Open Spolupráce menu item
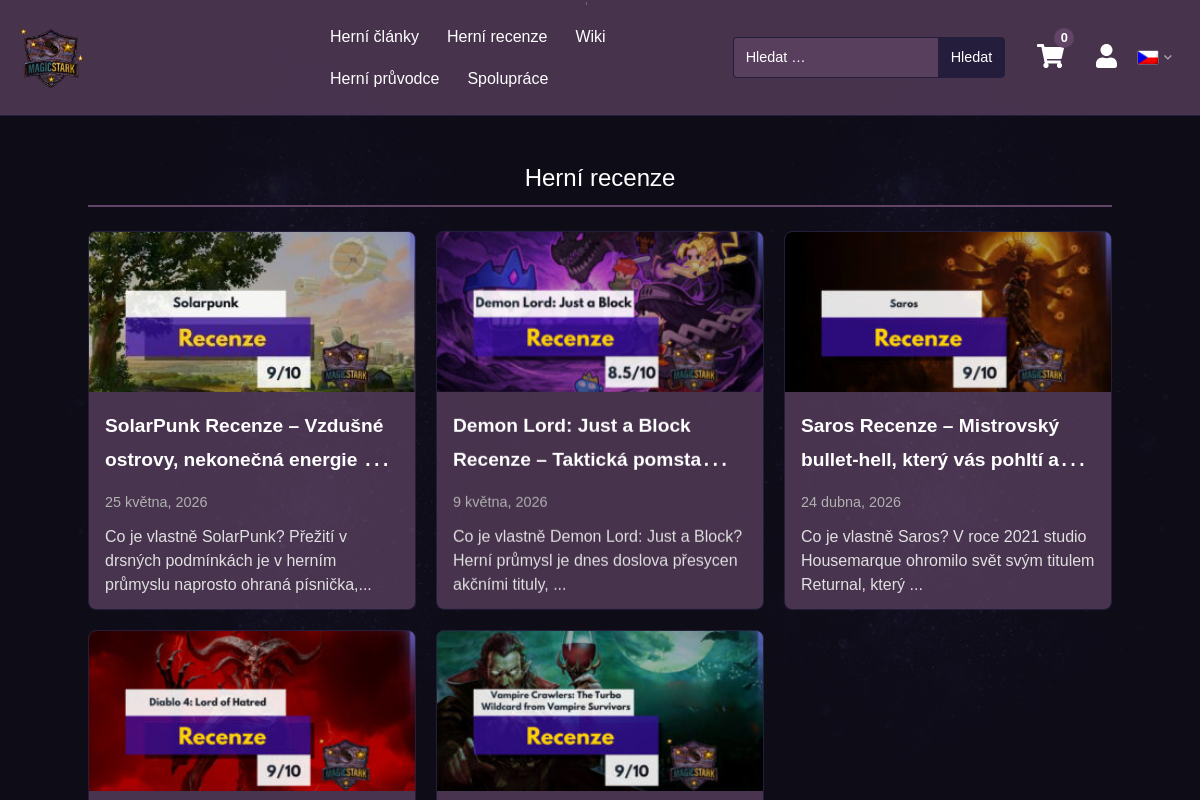Image resolution: width=1200 pixels, height=800 pixels. point(508,79)
